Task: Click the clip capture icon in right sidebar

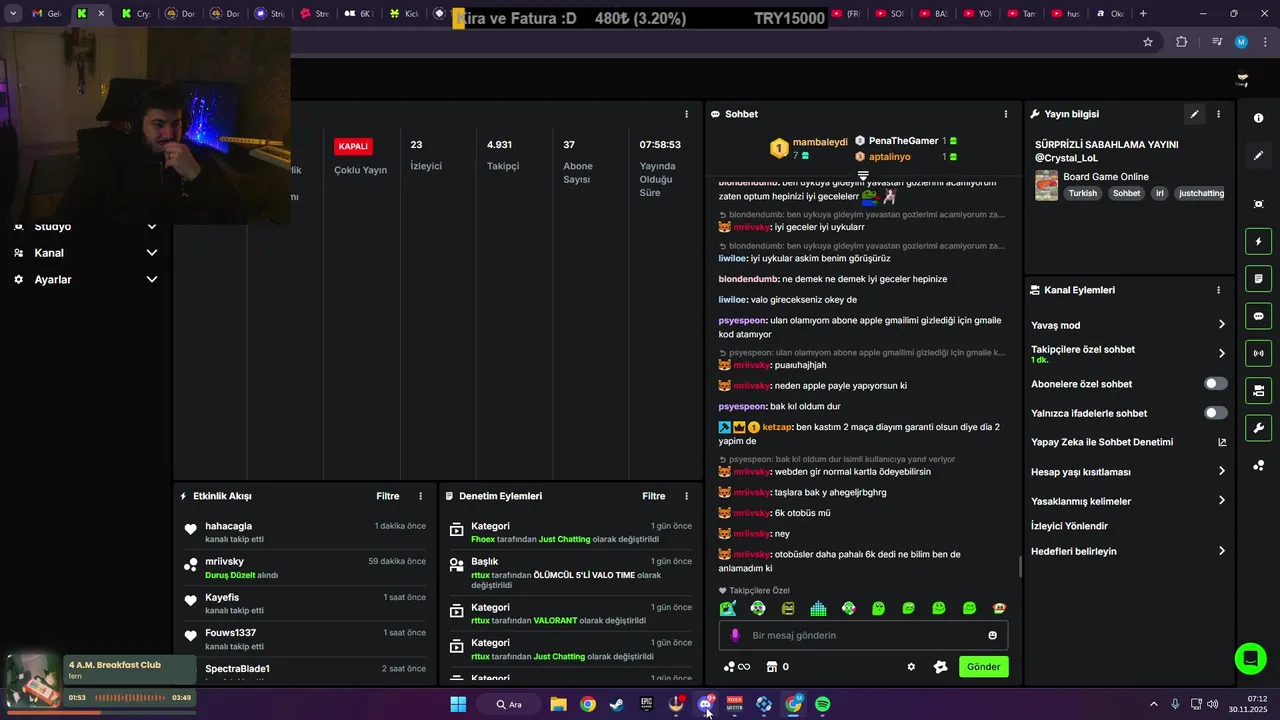Action: pos(1258,204)
